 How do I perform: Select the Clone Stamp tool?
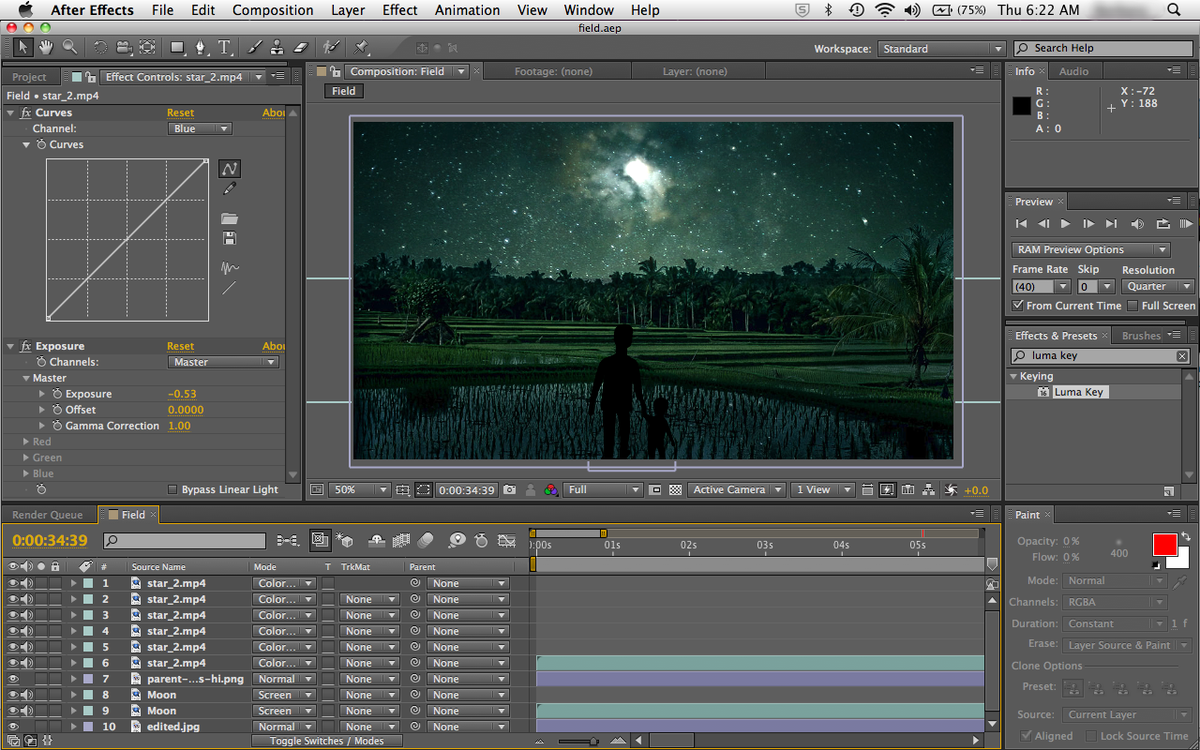(x=279, y=47)
